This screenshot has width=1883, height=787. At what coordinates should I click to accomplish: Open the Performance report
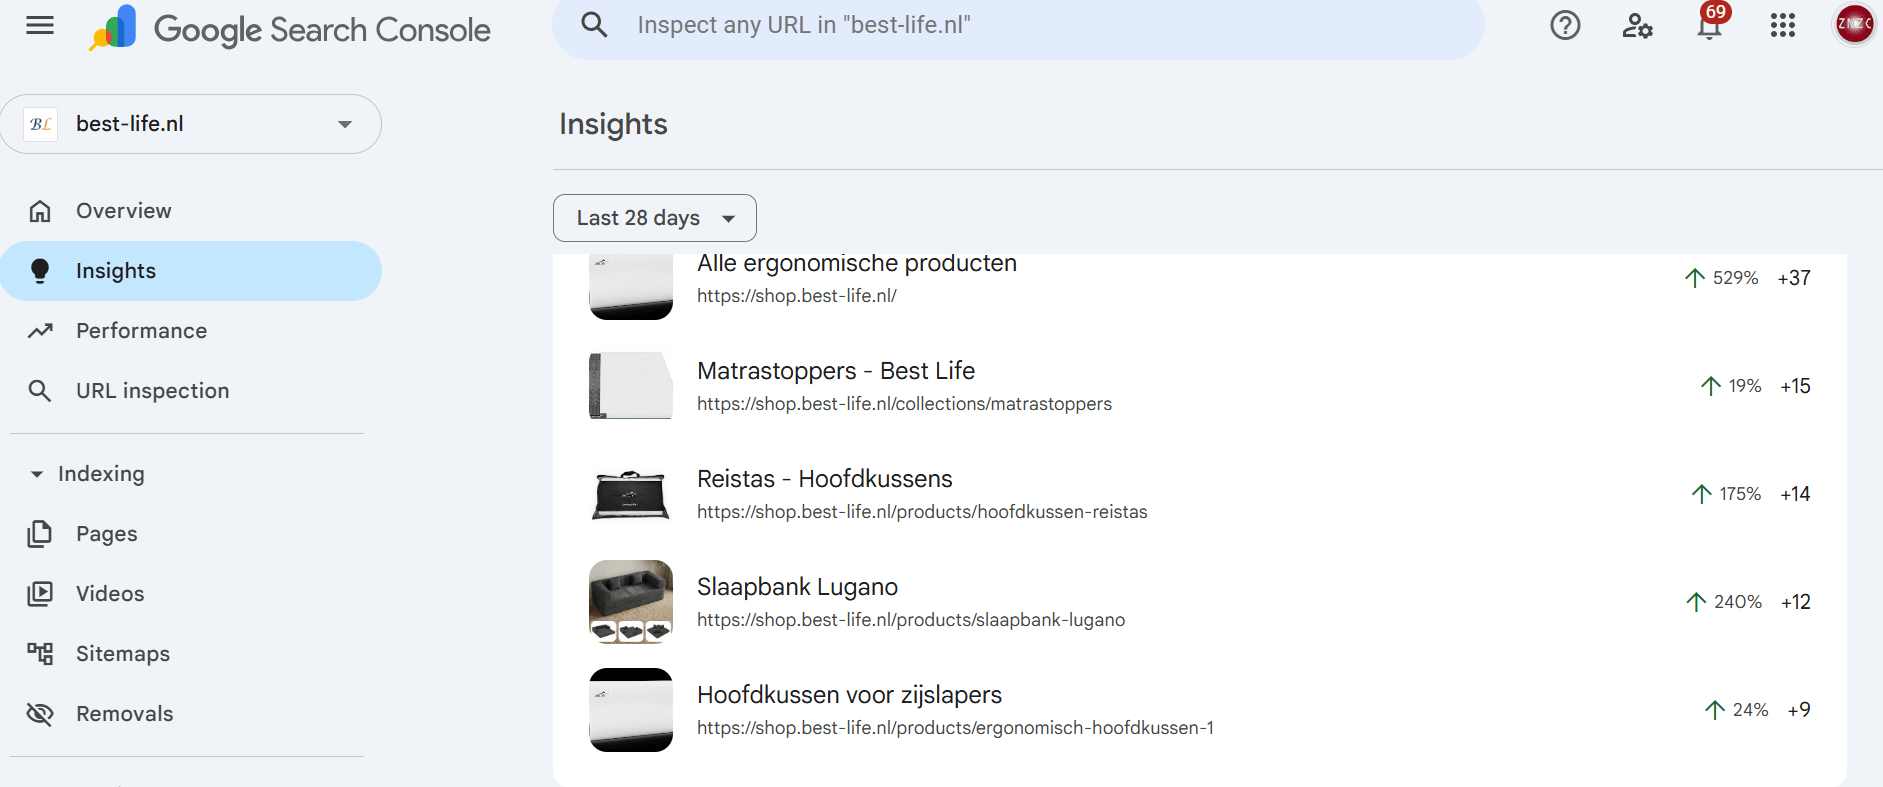pyautogui.click(x=141, y=331)
